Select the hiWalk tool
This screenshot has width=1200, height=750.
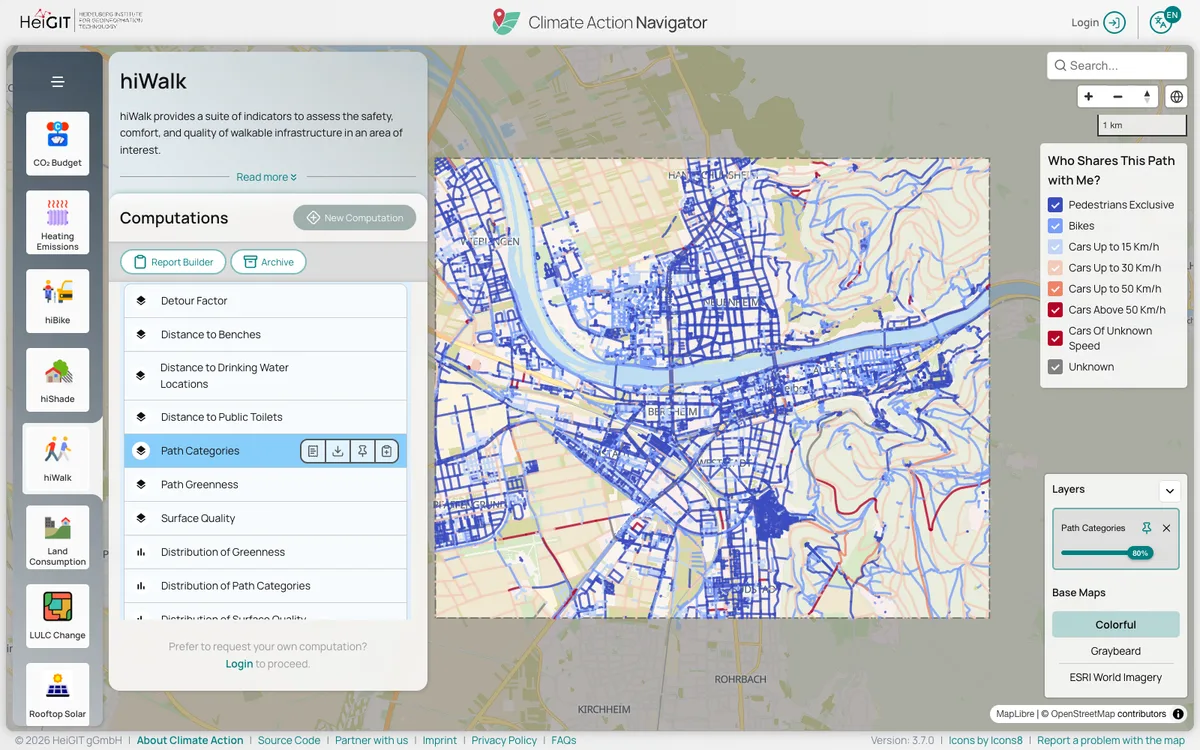point(58,459)
